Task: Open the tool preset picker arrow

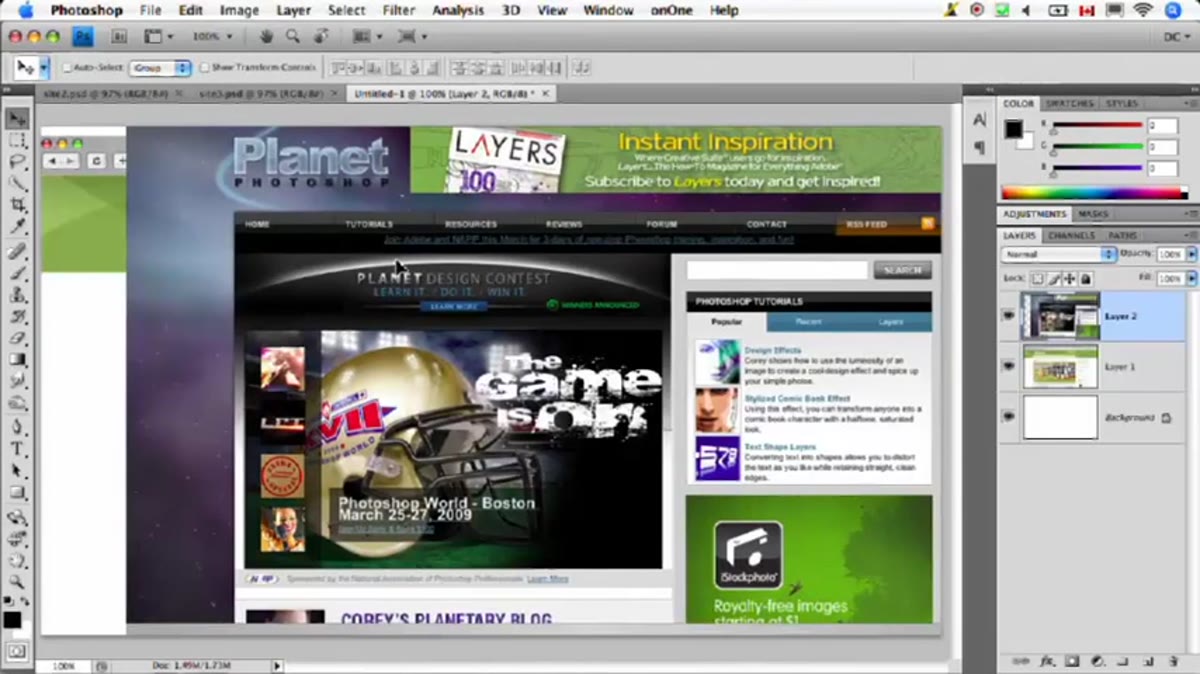Action: point(43,68)
